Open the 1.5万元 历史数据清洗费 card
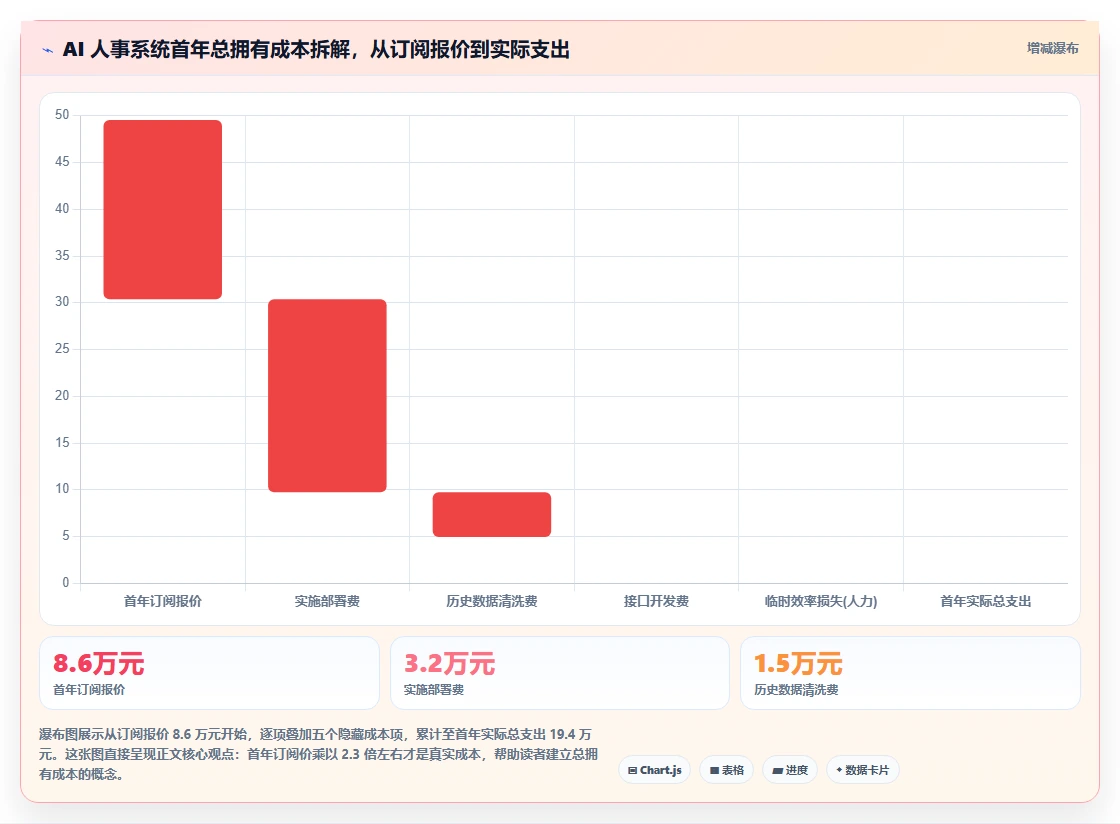 tap(910, 673)
